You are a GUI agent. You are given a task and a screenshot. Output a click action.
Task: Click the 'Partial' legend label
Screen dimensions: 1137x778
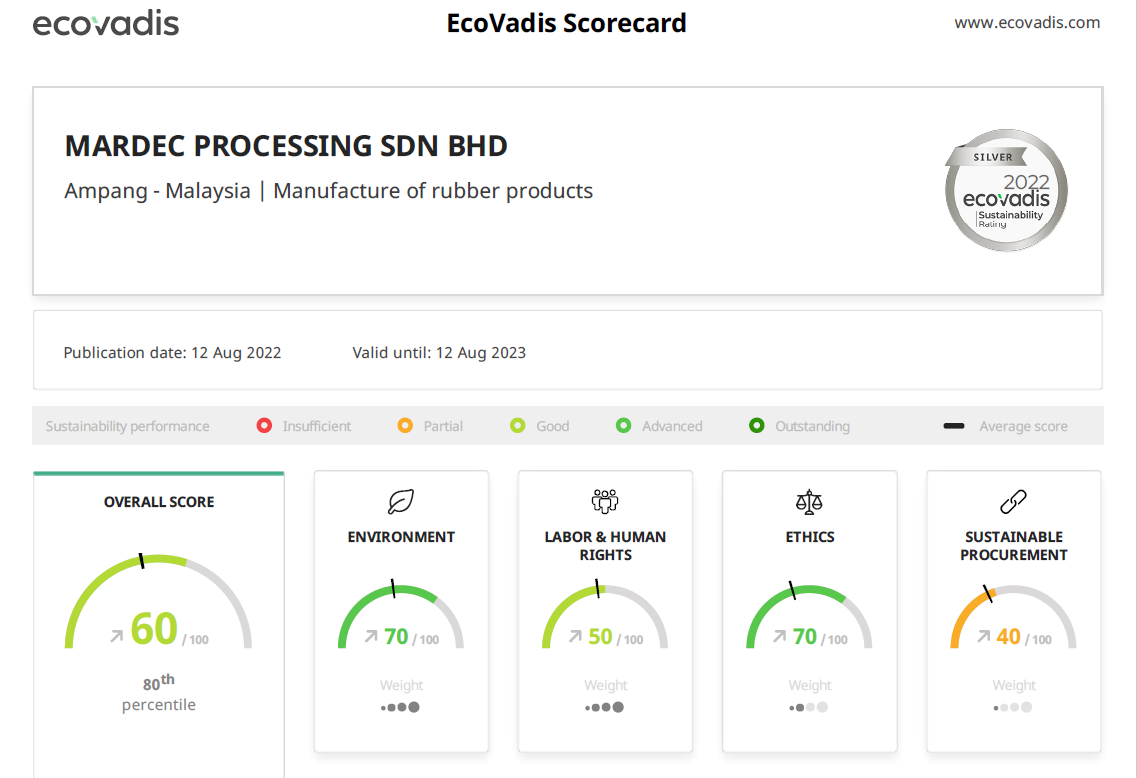[x=443, y=426]
